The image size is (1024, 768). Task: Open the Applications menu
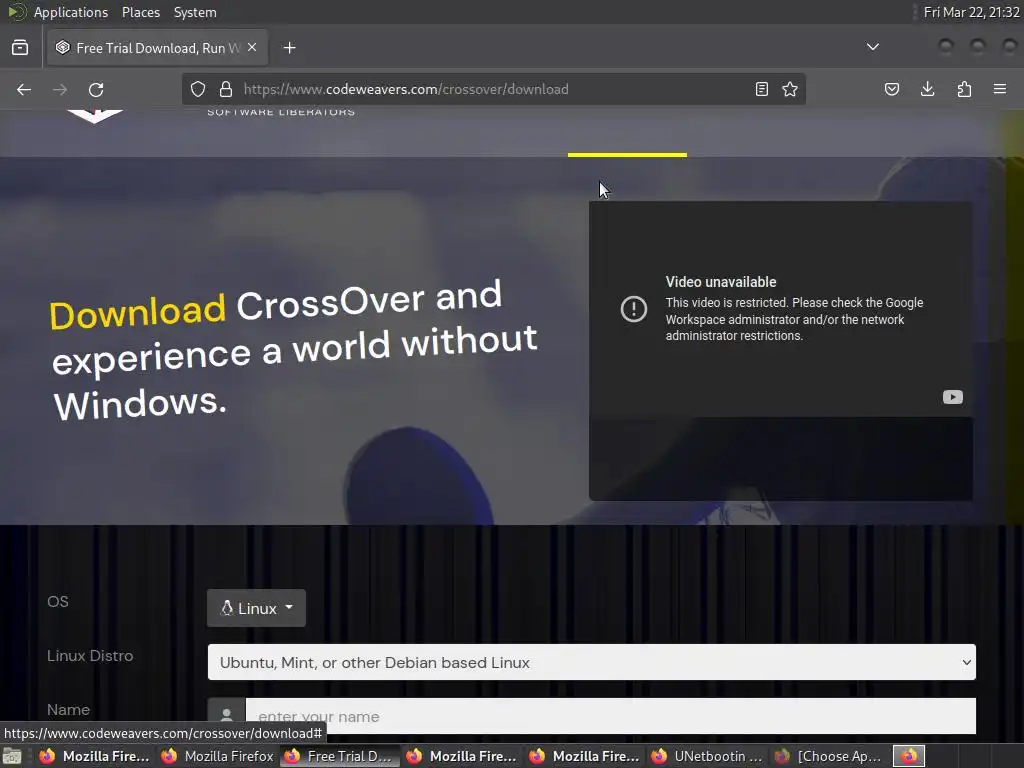click(x=71, y=12)
